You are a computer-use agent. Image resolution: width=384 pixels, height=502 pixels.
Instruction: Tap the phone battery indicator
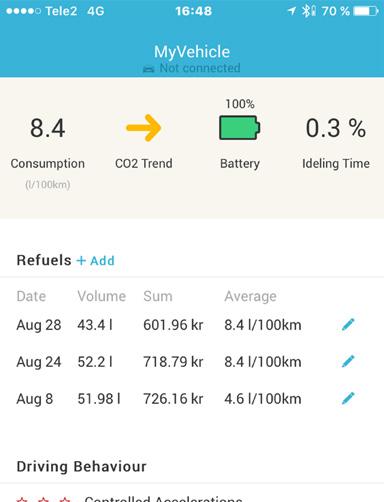click(366, 11)
